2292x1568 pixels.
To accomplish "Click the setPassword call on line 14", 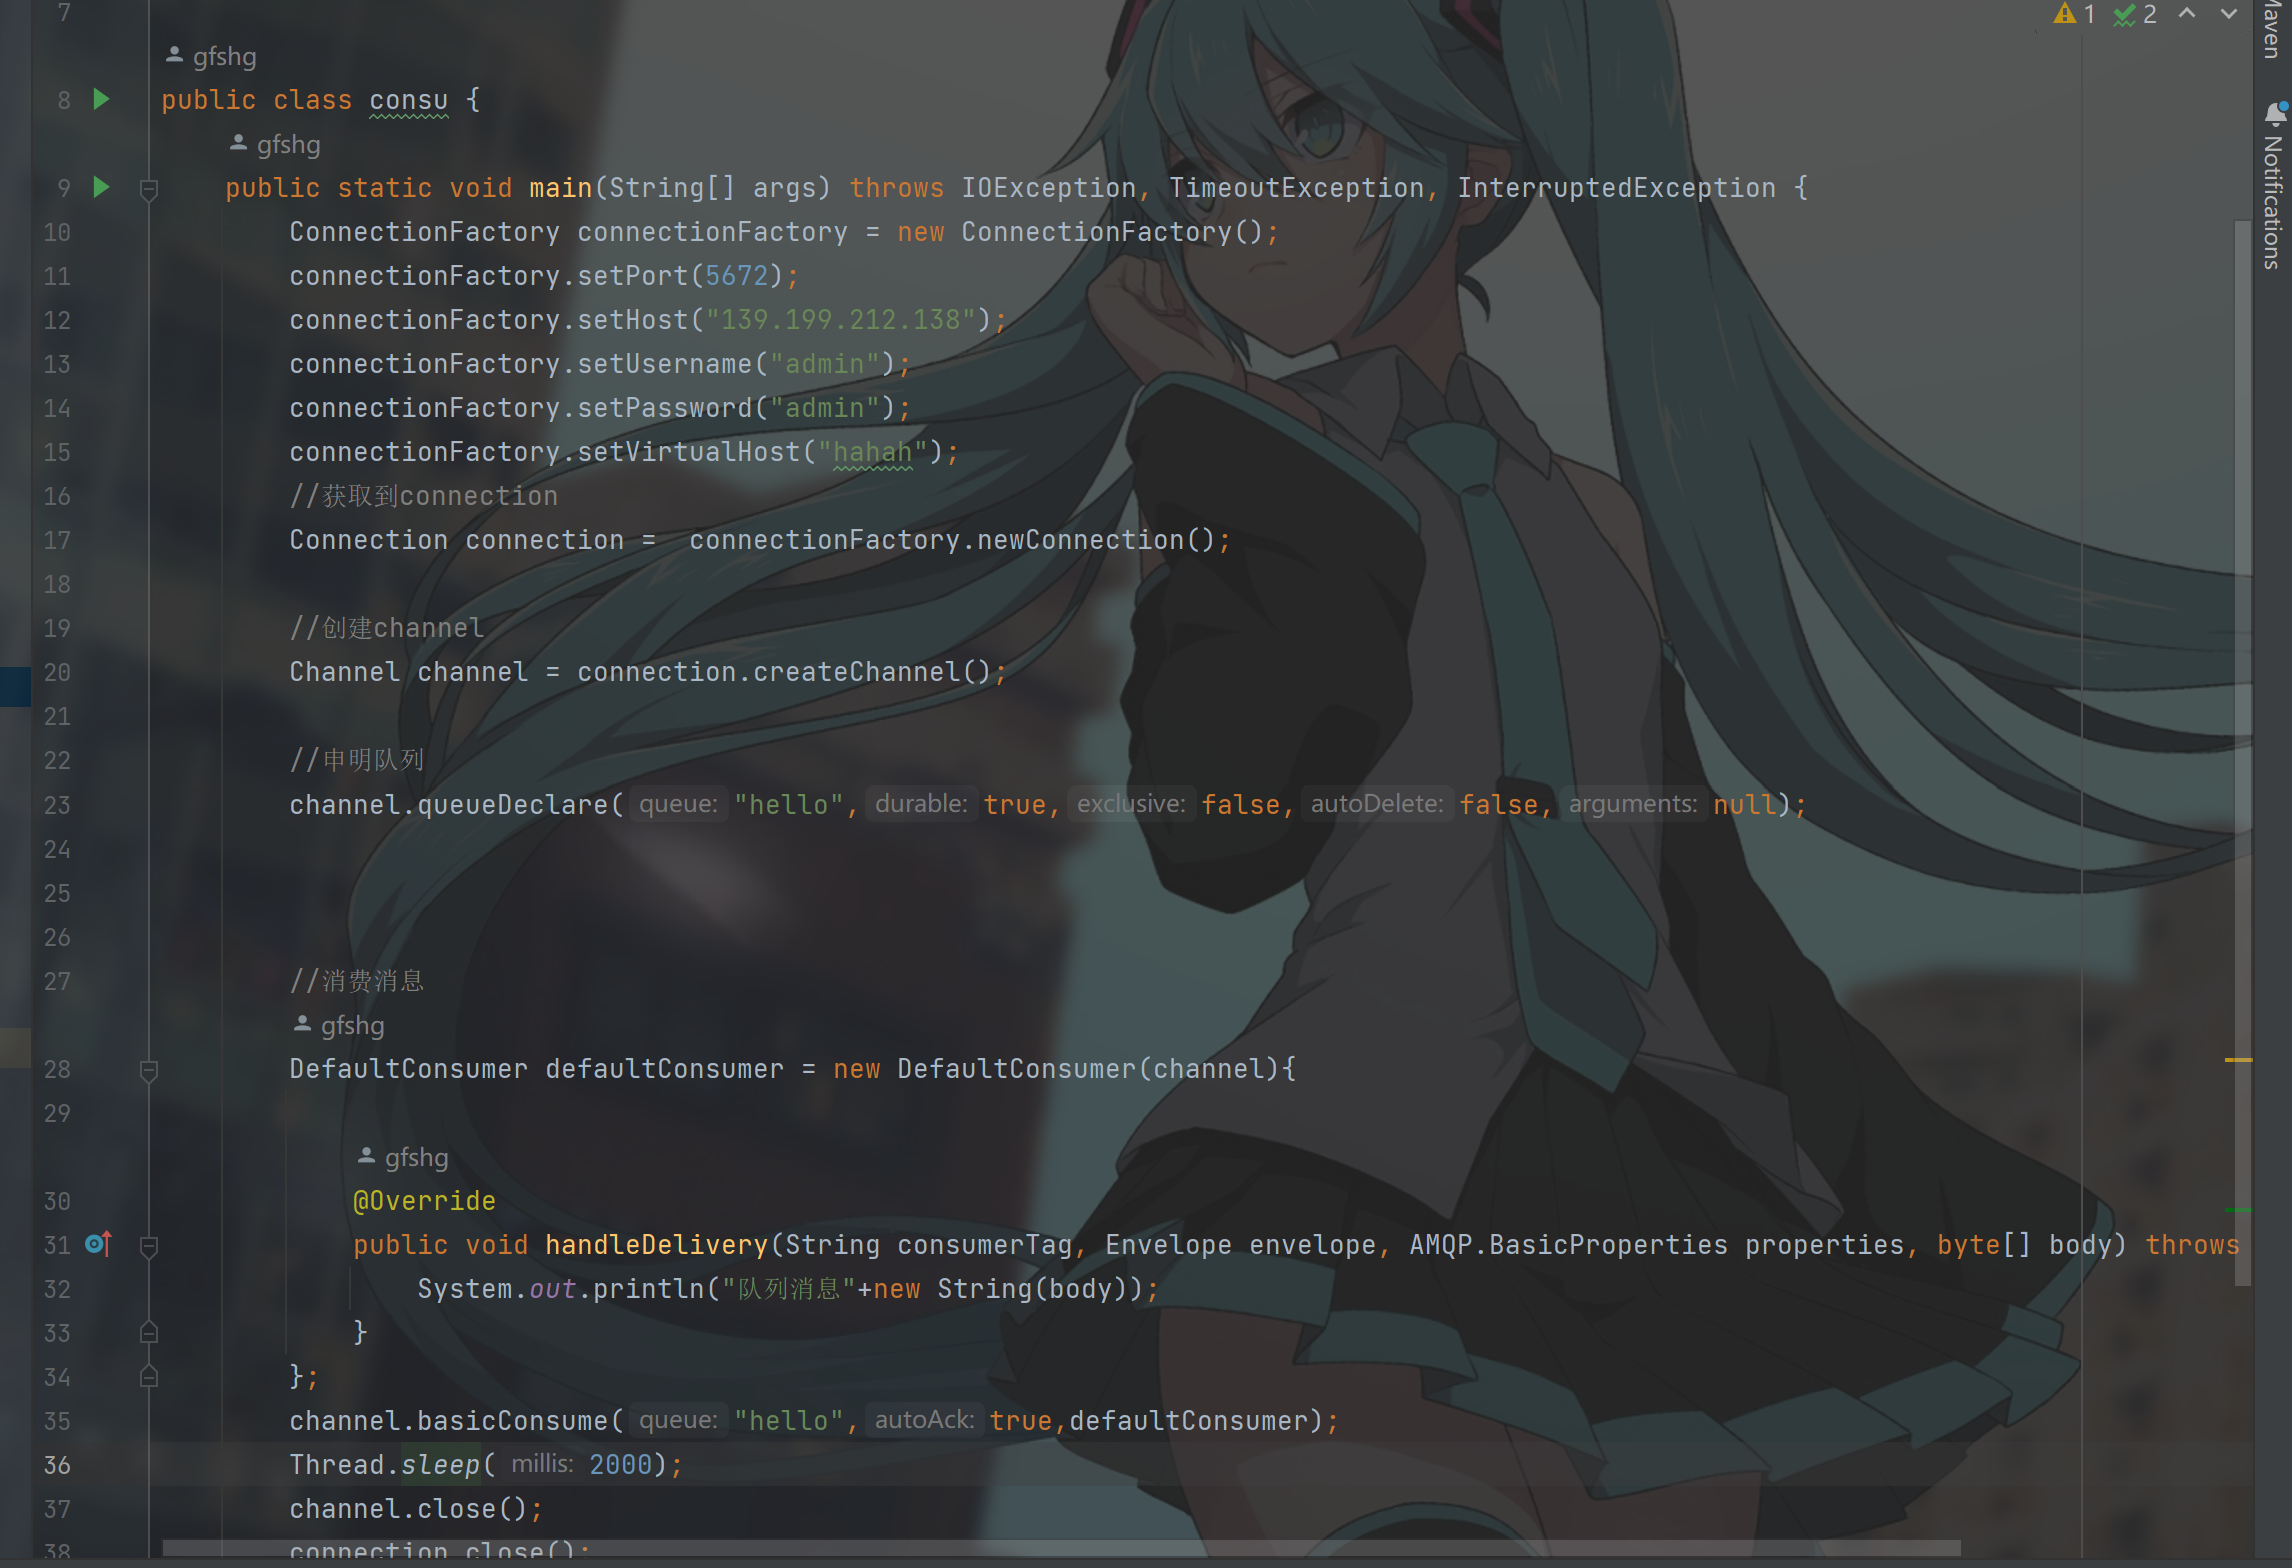I will (x=665, y=408).
